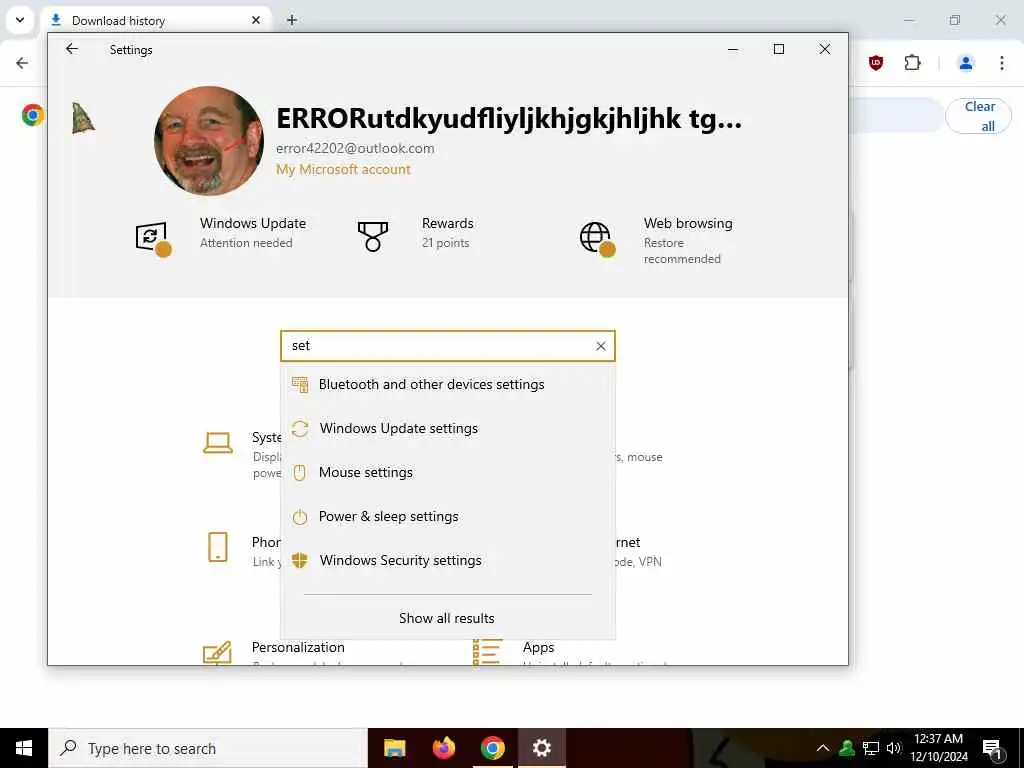The height and width of the screenshot is (768, 1024).
Task: Open File Explorer from taskbar
Action: (x=394, y=748)
